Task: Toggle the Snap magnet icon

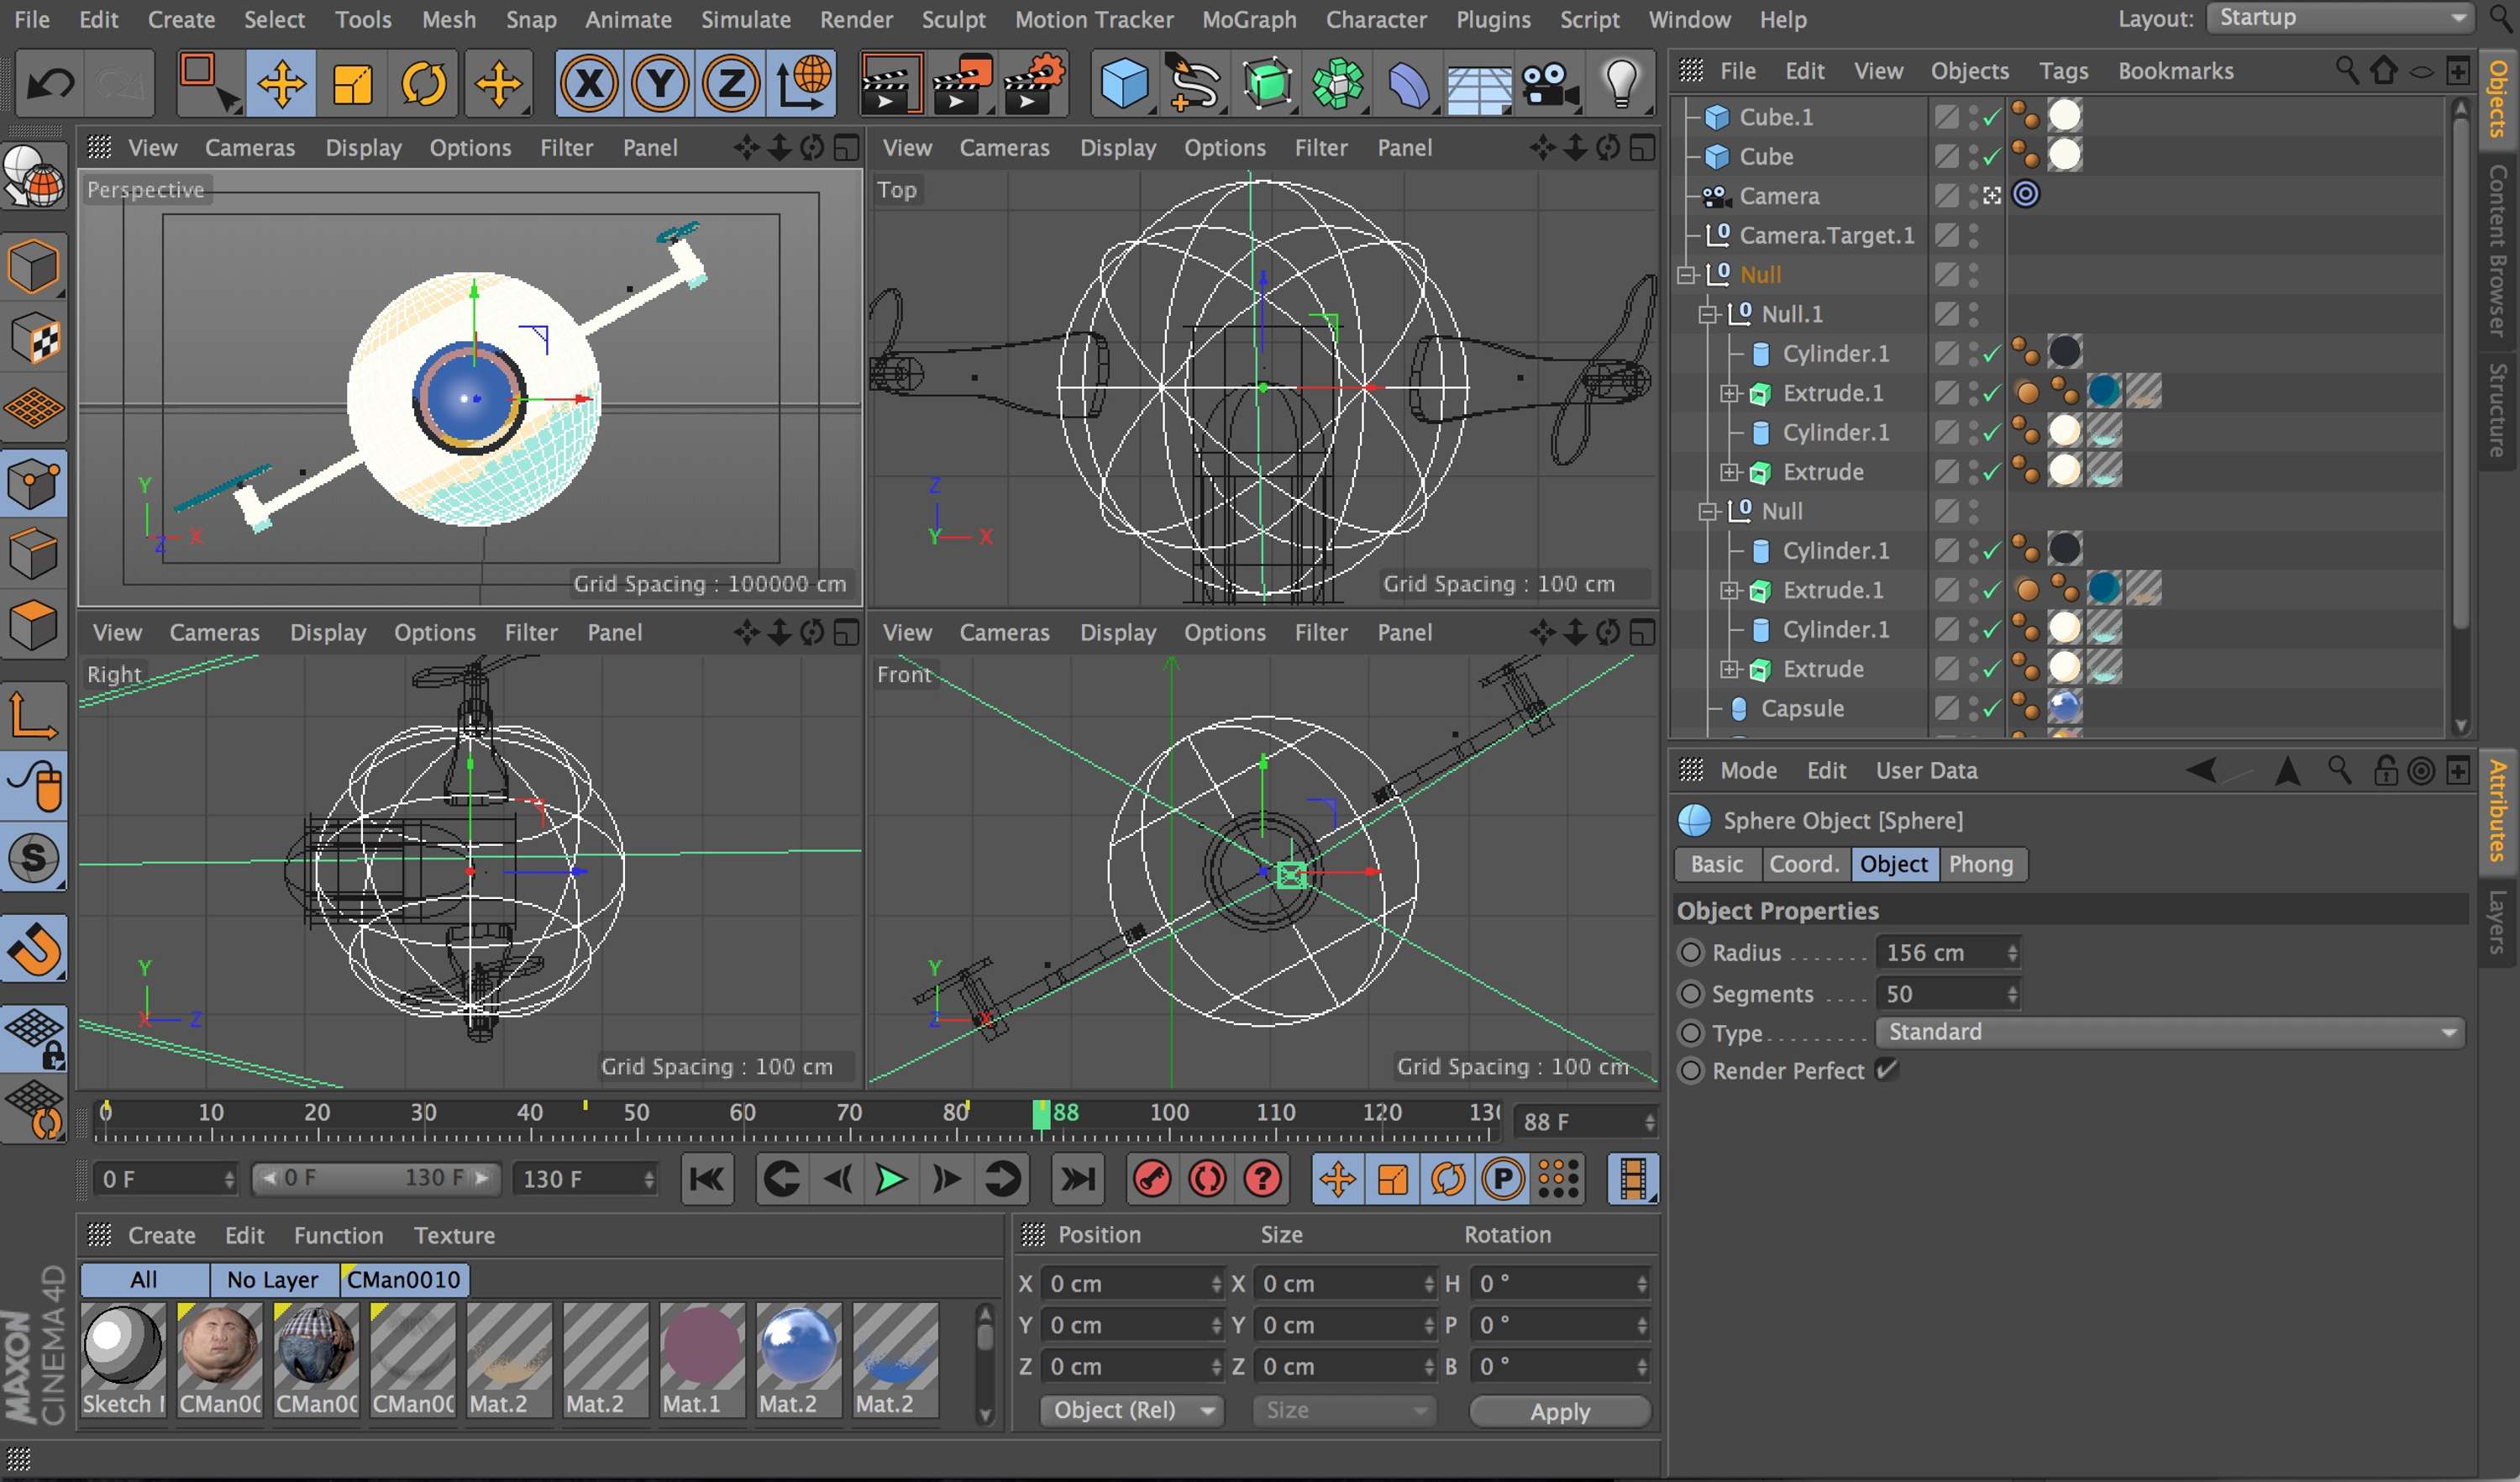Action: [x=34, y=948]
